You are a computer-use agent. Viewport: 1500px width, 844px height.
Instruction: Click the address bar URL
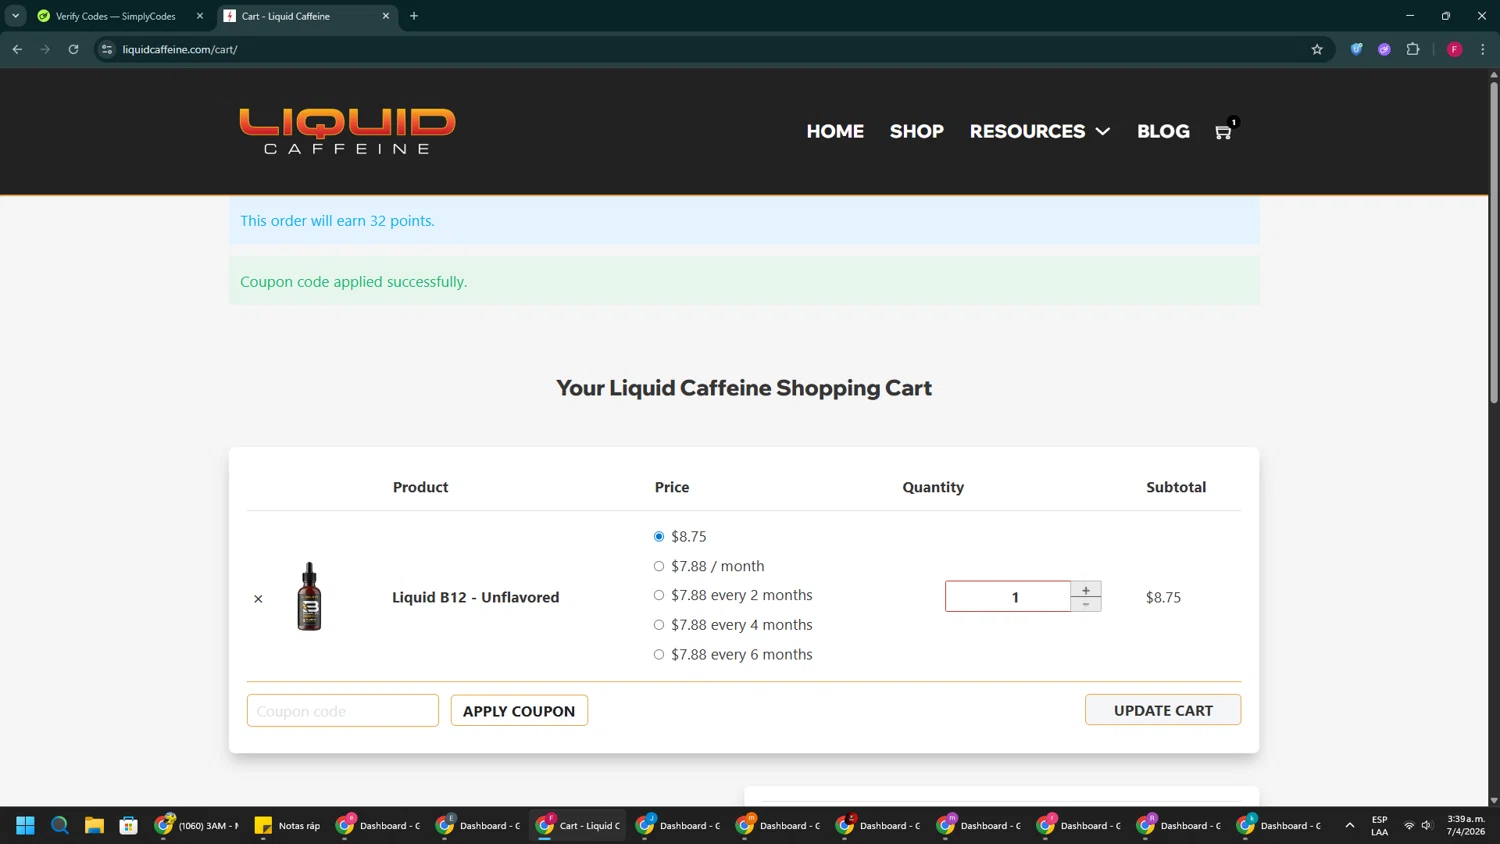pos(180,49)
